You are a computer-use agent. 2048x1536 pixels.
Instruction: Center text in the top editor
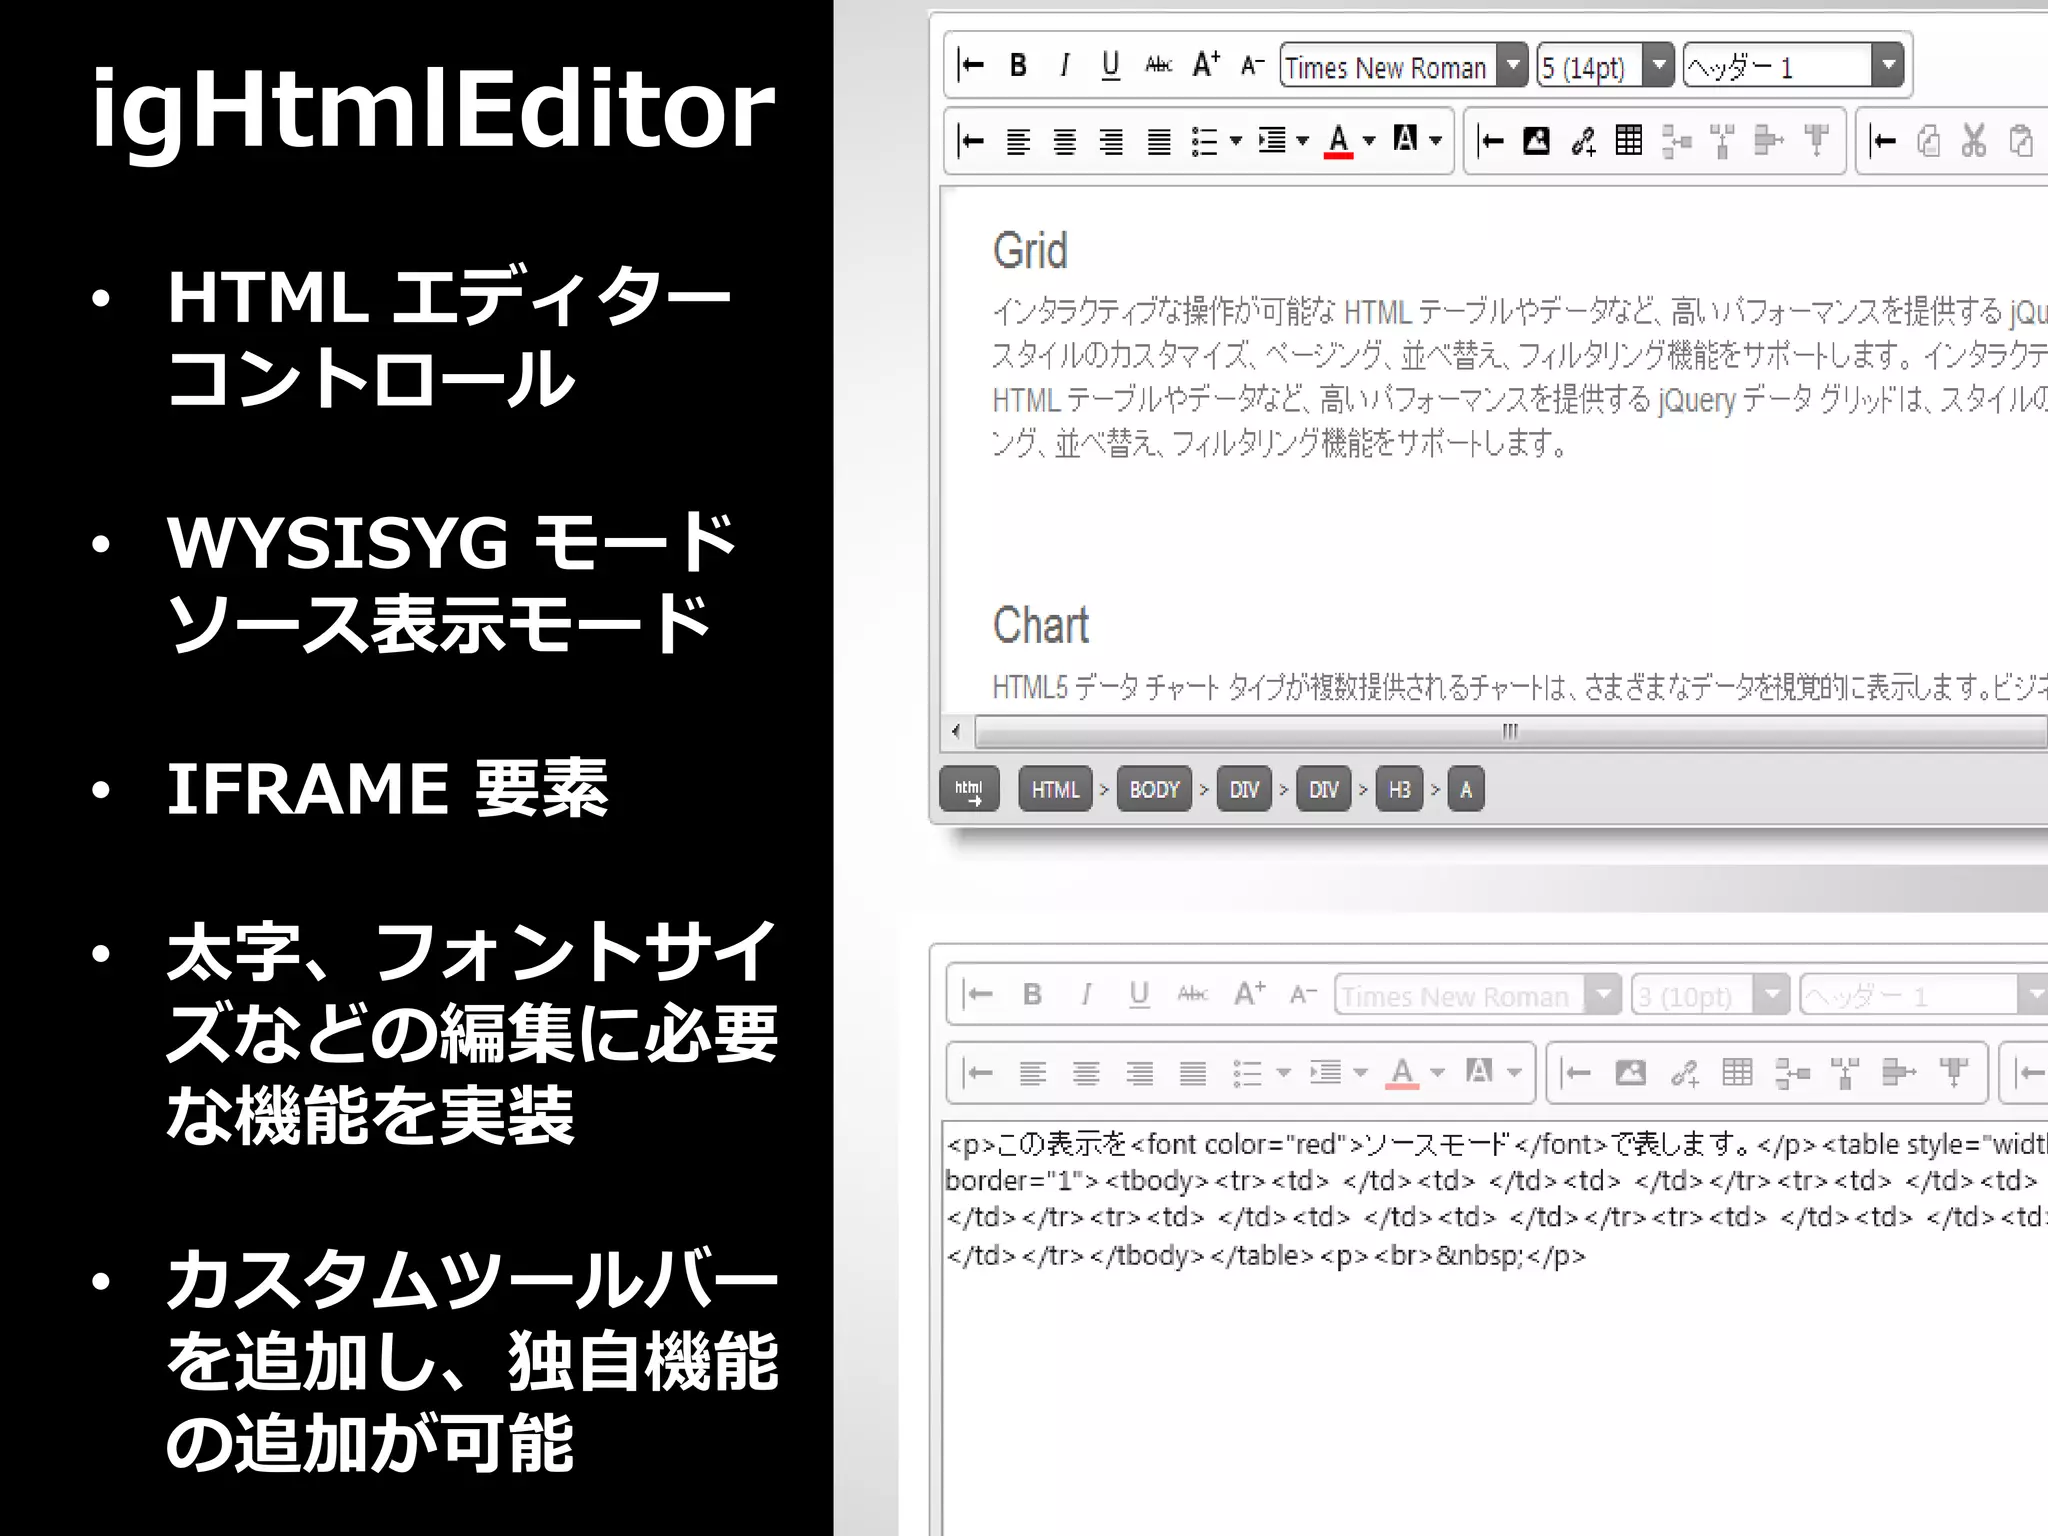tap(1065, 142)
